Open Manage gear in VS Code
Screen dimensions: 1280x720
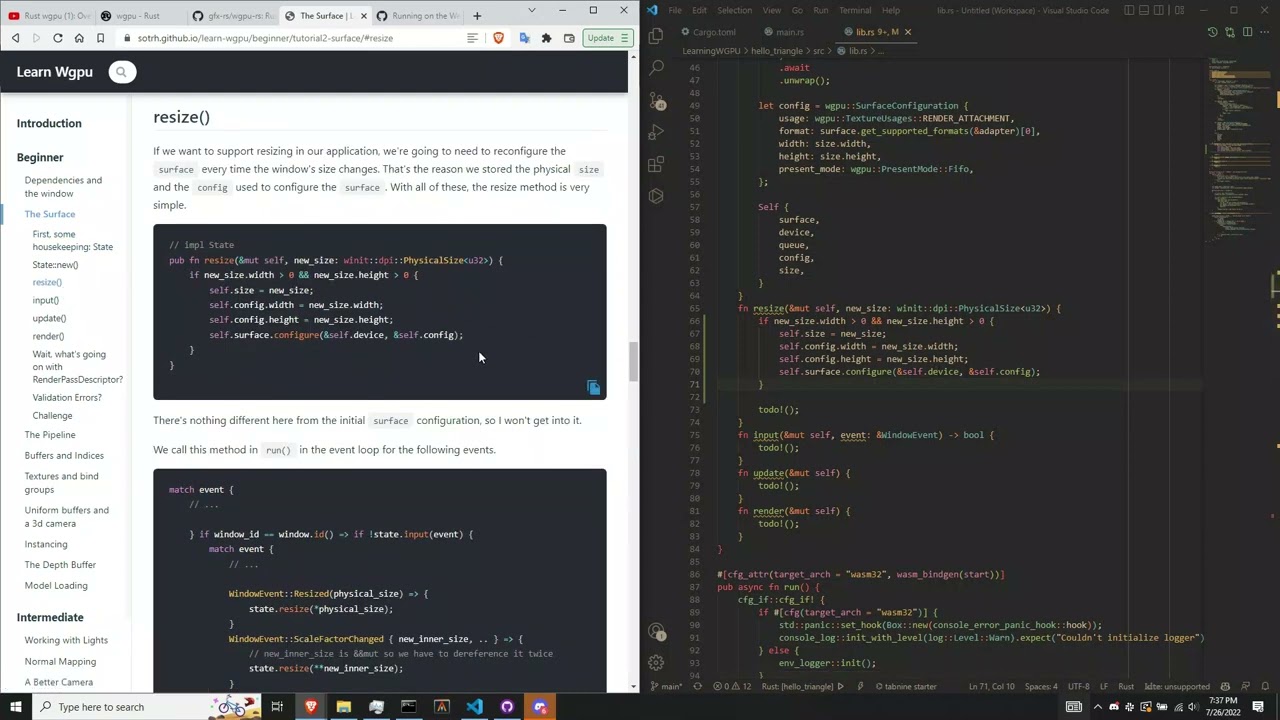pos(656,662)
